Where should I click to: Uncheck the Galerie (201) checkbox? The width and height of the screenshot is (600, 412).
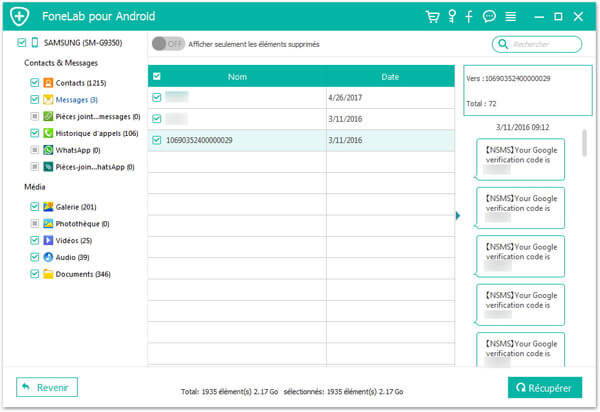click(35, 207)
